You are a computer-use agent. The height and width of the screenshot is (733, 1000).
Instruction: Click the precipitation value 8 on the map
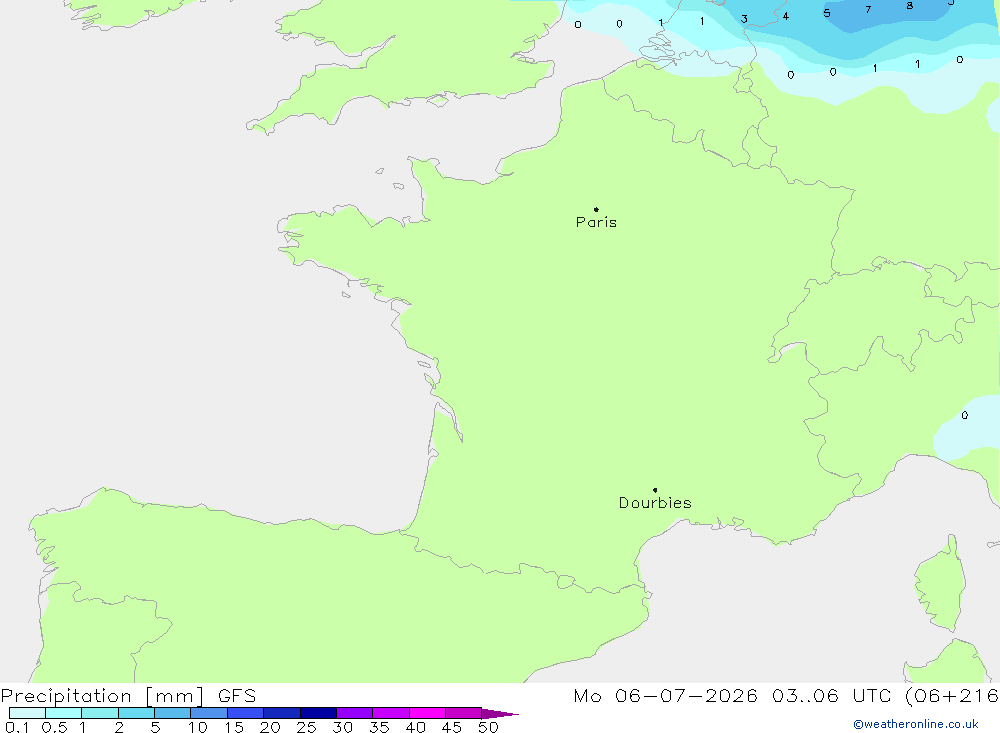coord(909,6)
